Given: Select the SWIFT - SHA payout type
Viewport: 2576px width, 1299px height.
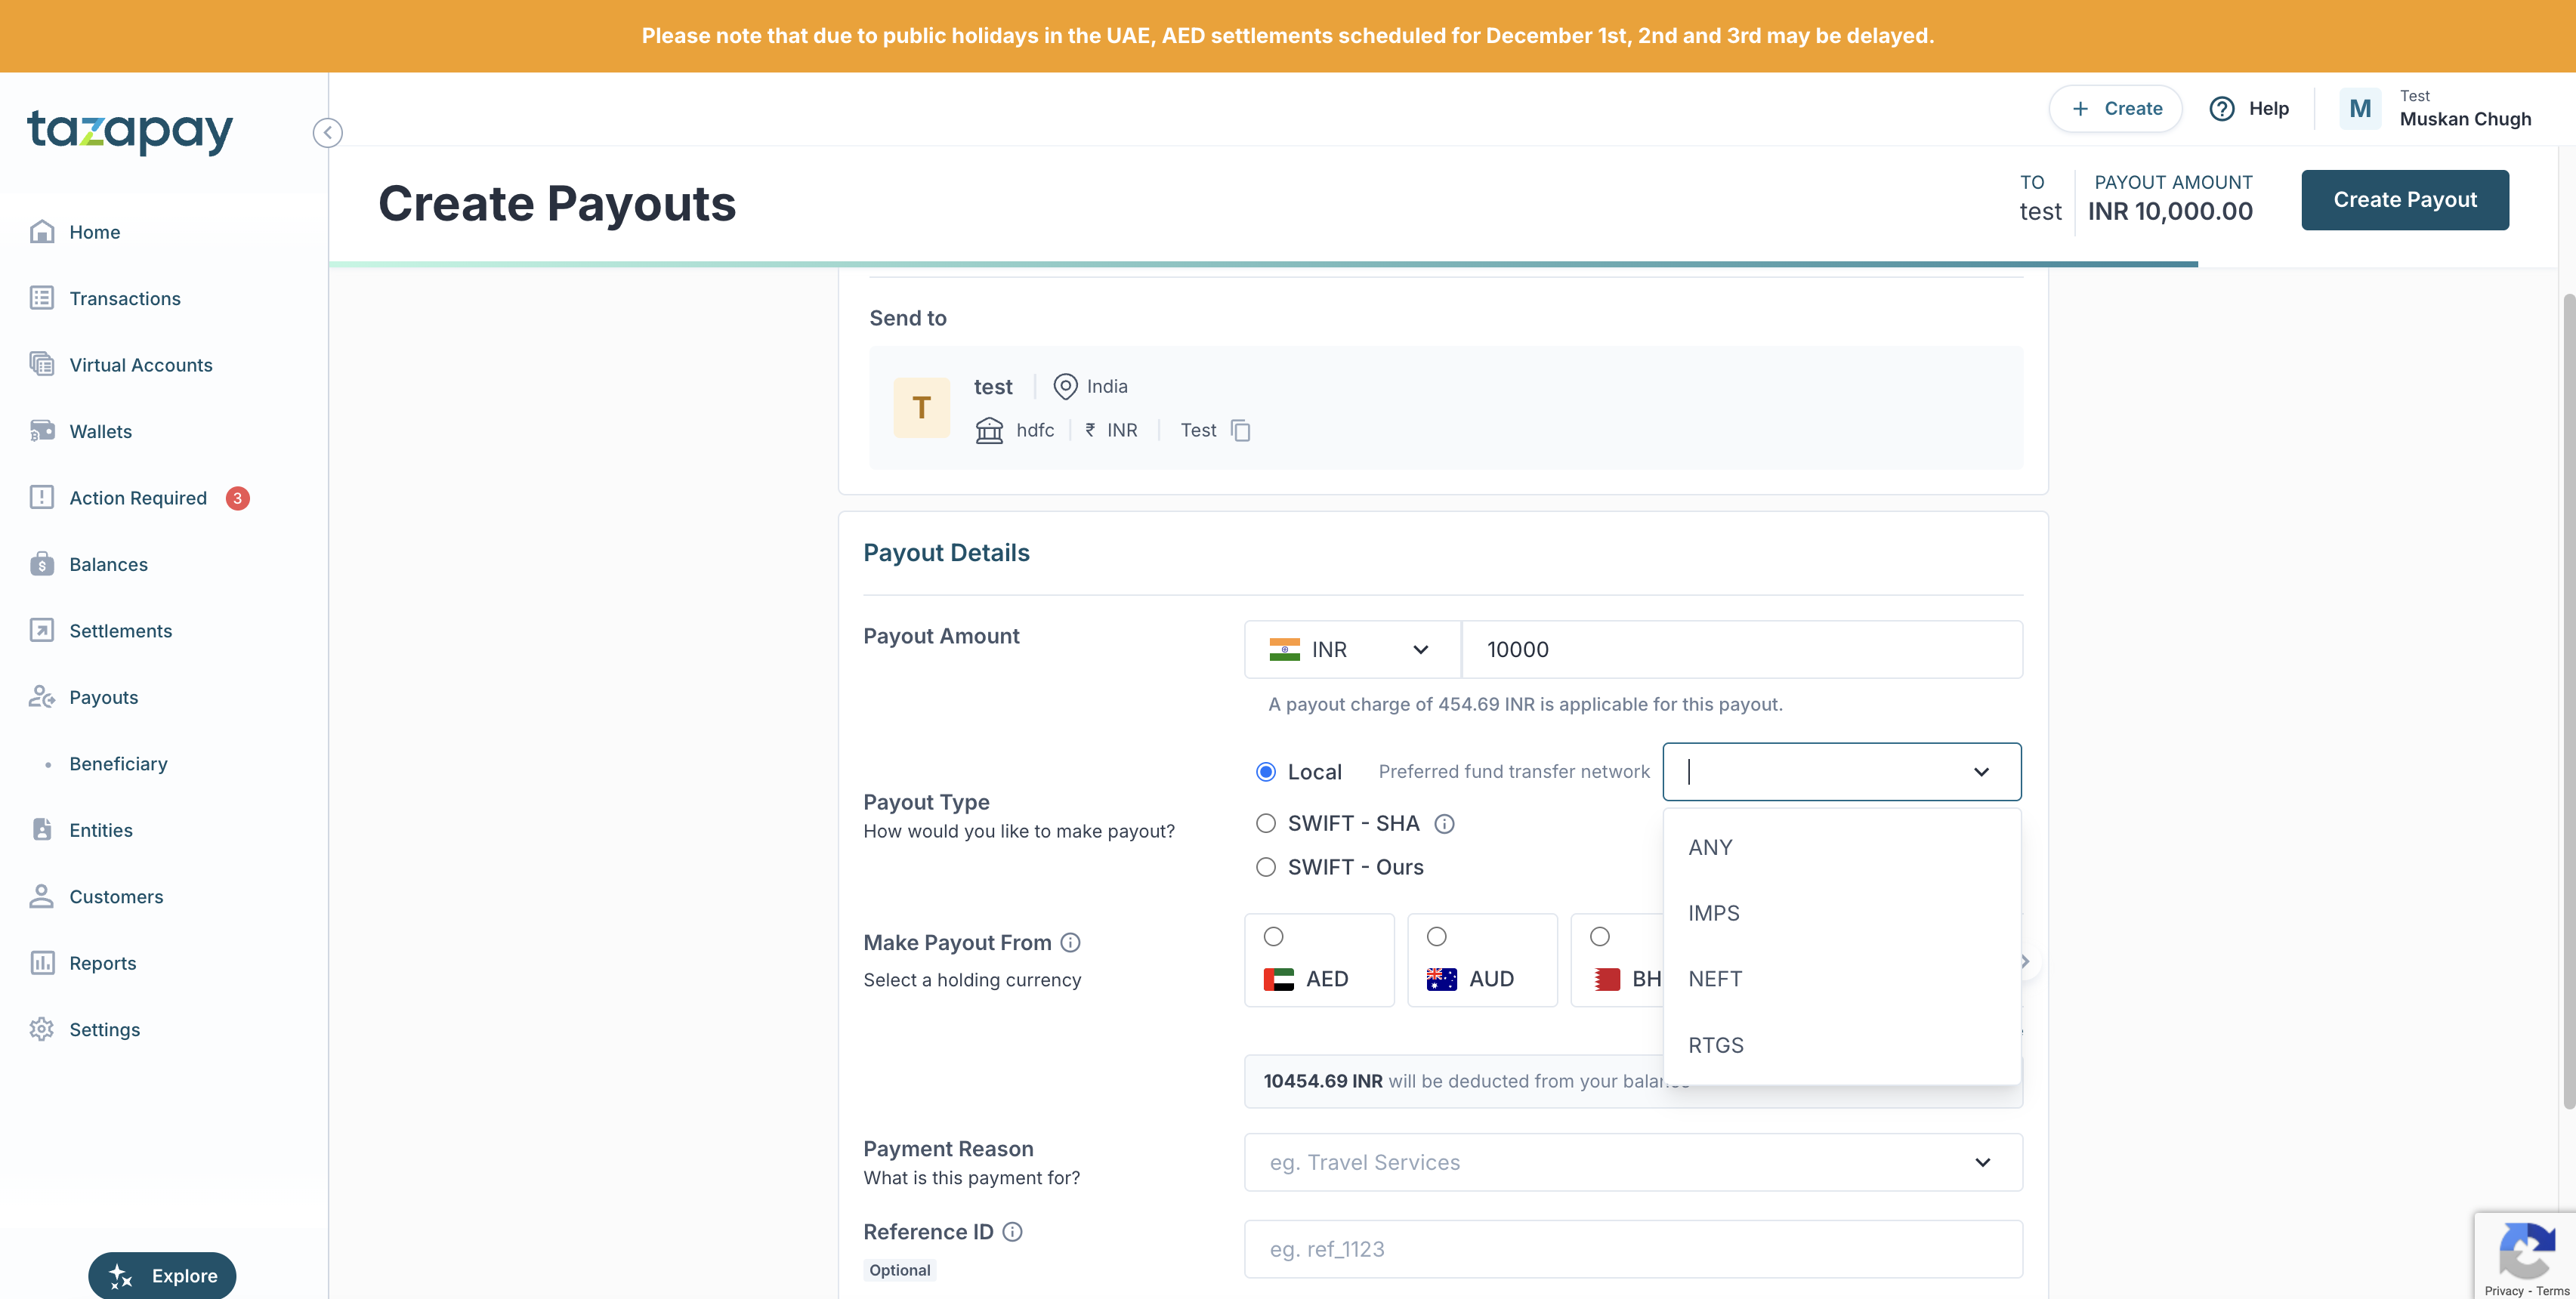Looking at the screenshot, I should point(1266,824).
